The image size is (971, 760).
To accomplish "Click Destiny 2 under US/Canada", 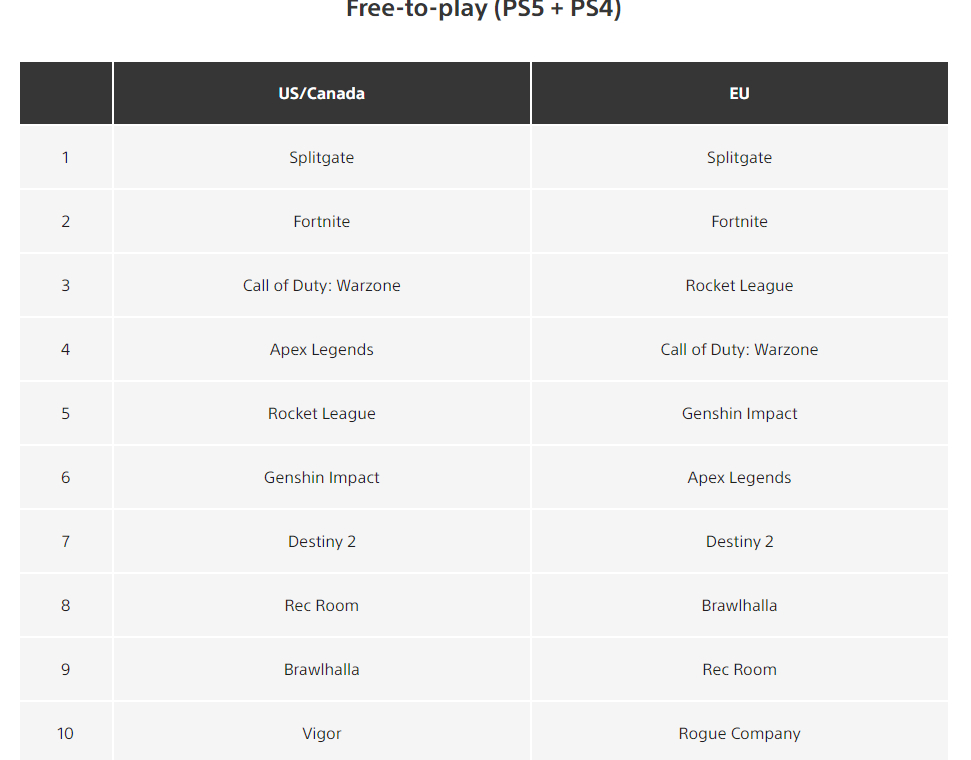I will click(x=321, y=541).
